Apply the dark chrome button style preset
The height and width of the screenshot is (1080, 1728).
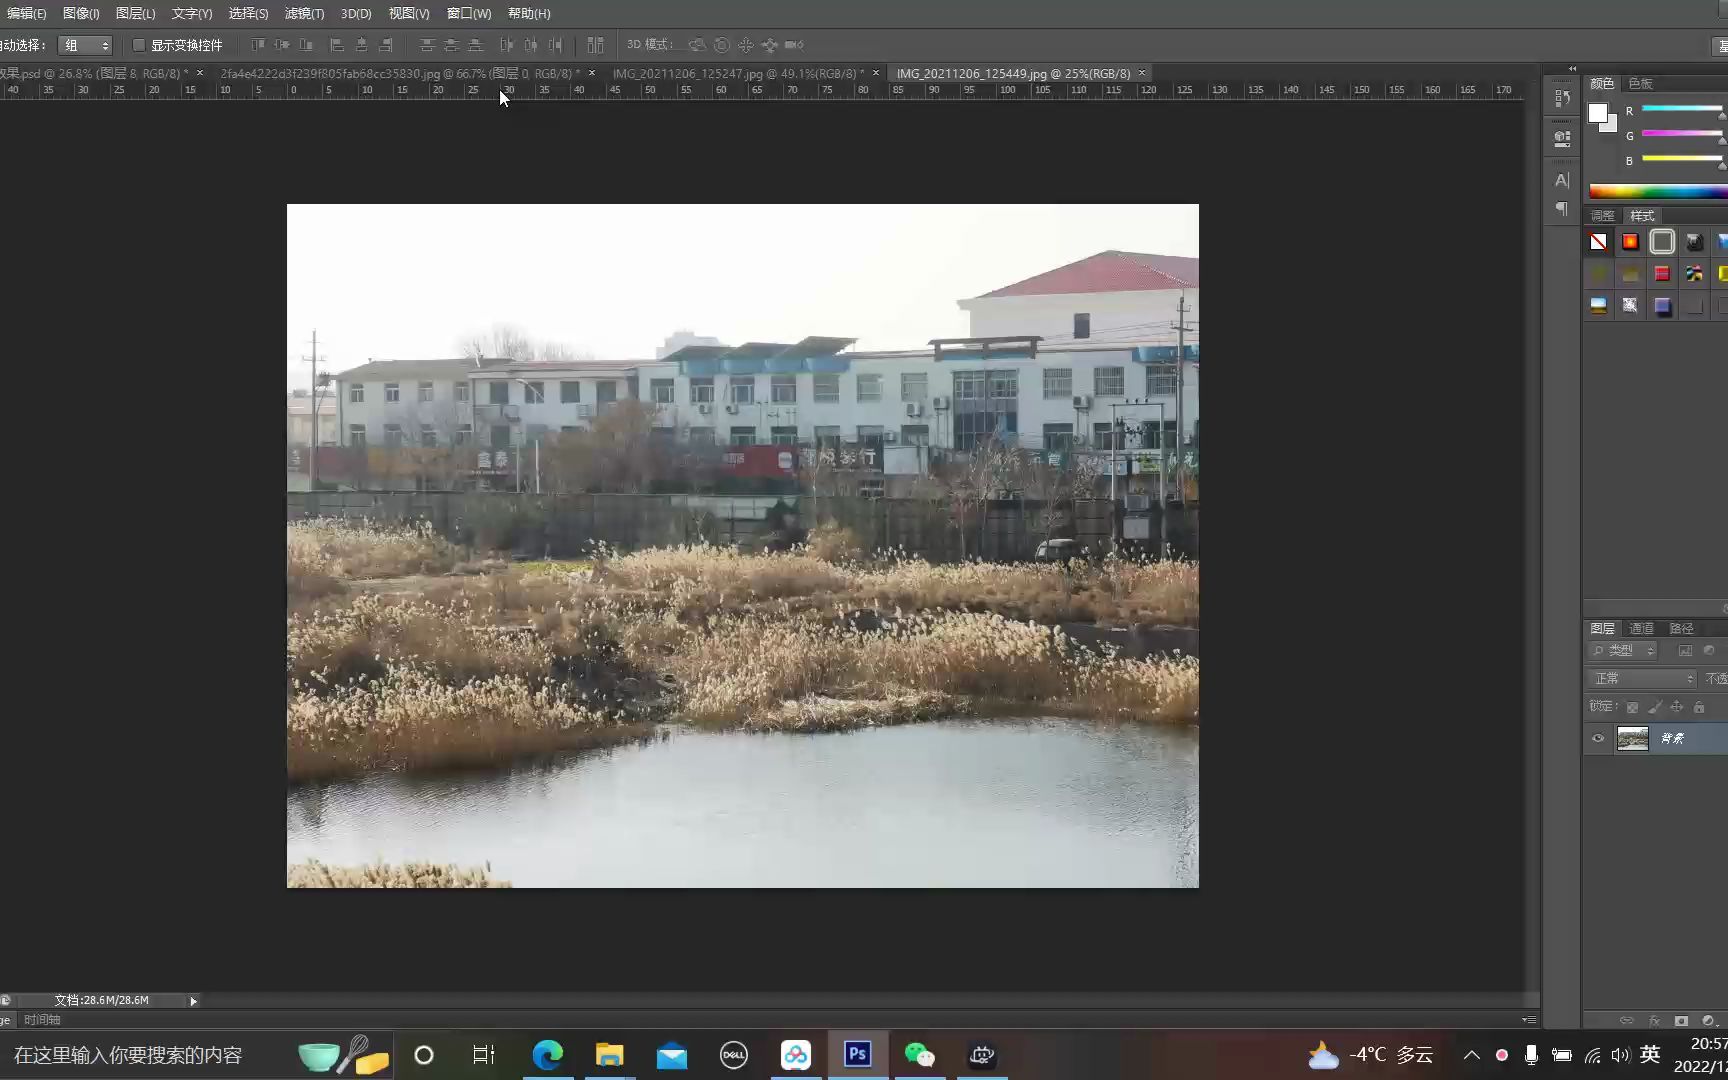(1695, 242)
